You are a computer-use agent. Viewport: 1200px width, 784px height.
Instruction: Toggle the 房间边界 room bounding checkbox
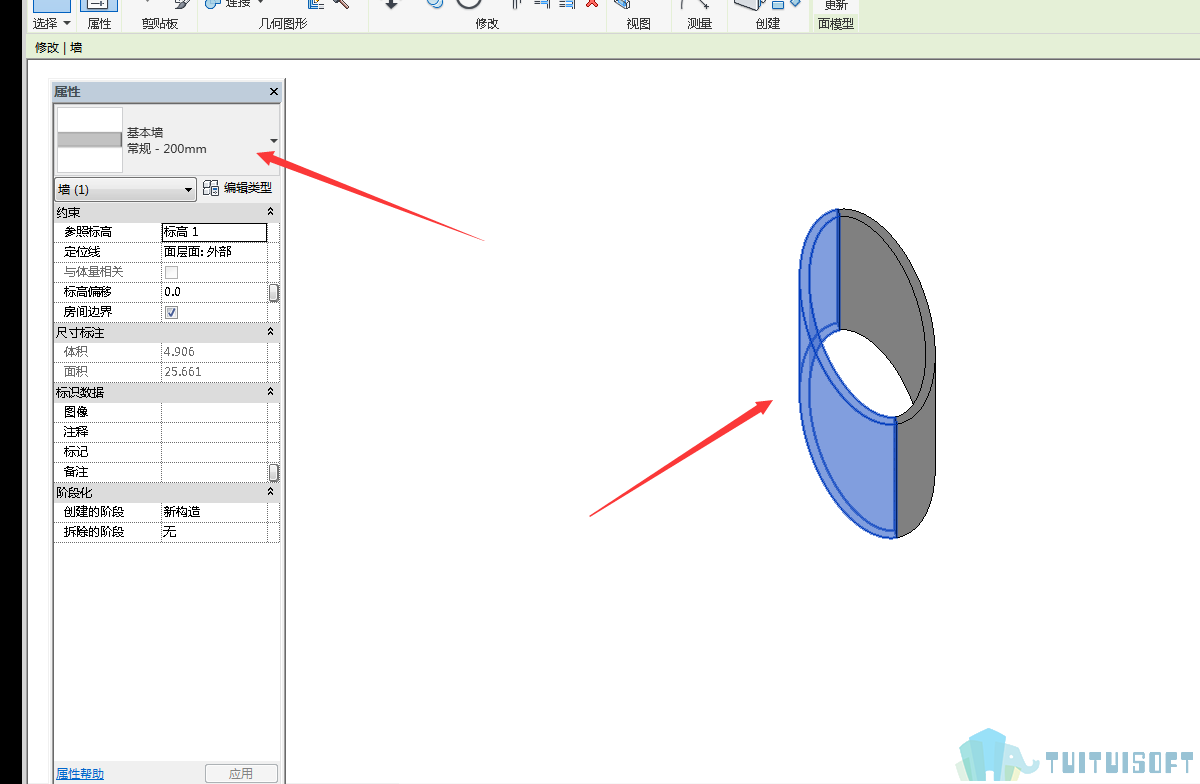click(x=171, y=312)
